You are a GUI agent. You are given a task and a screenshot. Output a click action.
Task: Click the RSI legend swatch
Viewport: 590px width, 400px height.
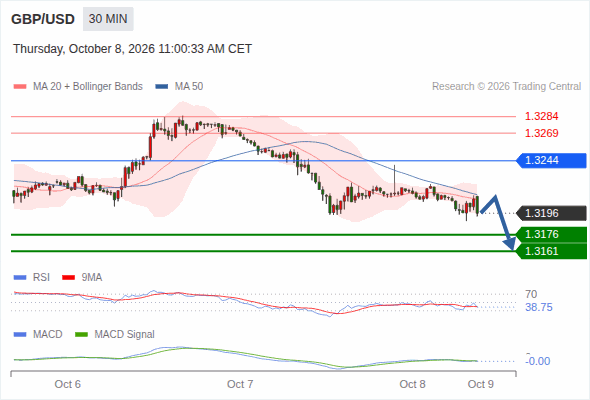(x=20, y=278)
